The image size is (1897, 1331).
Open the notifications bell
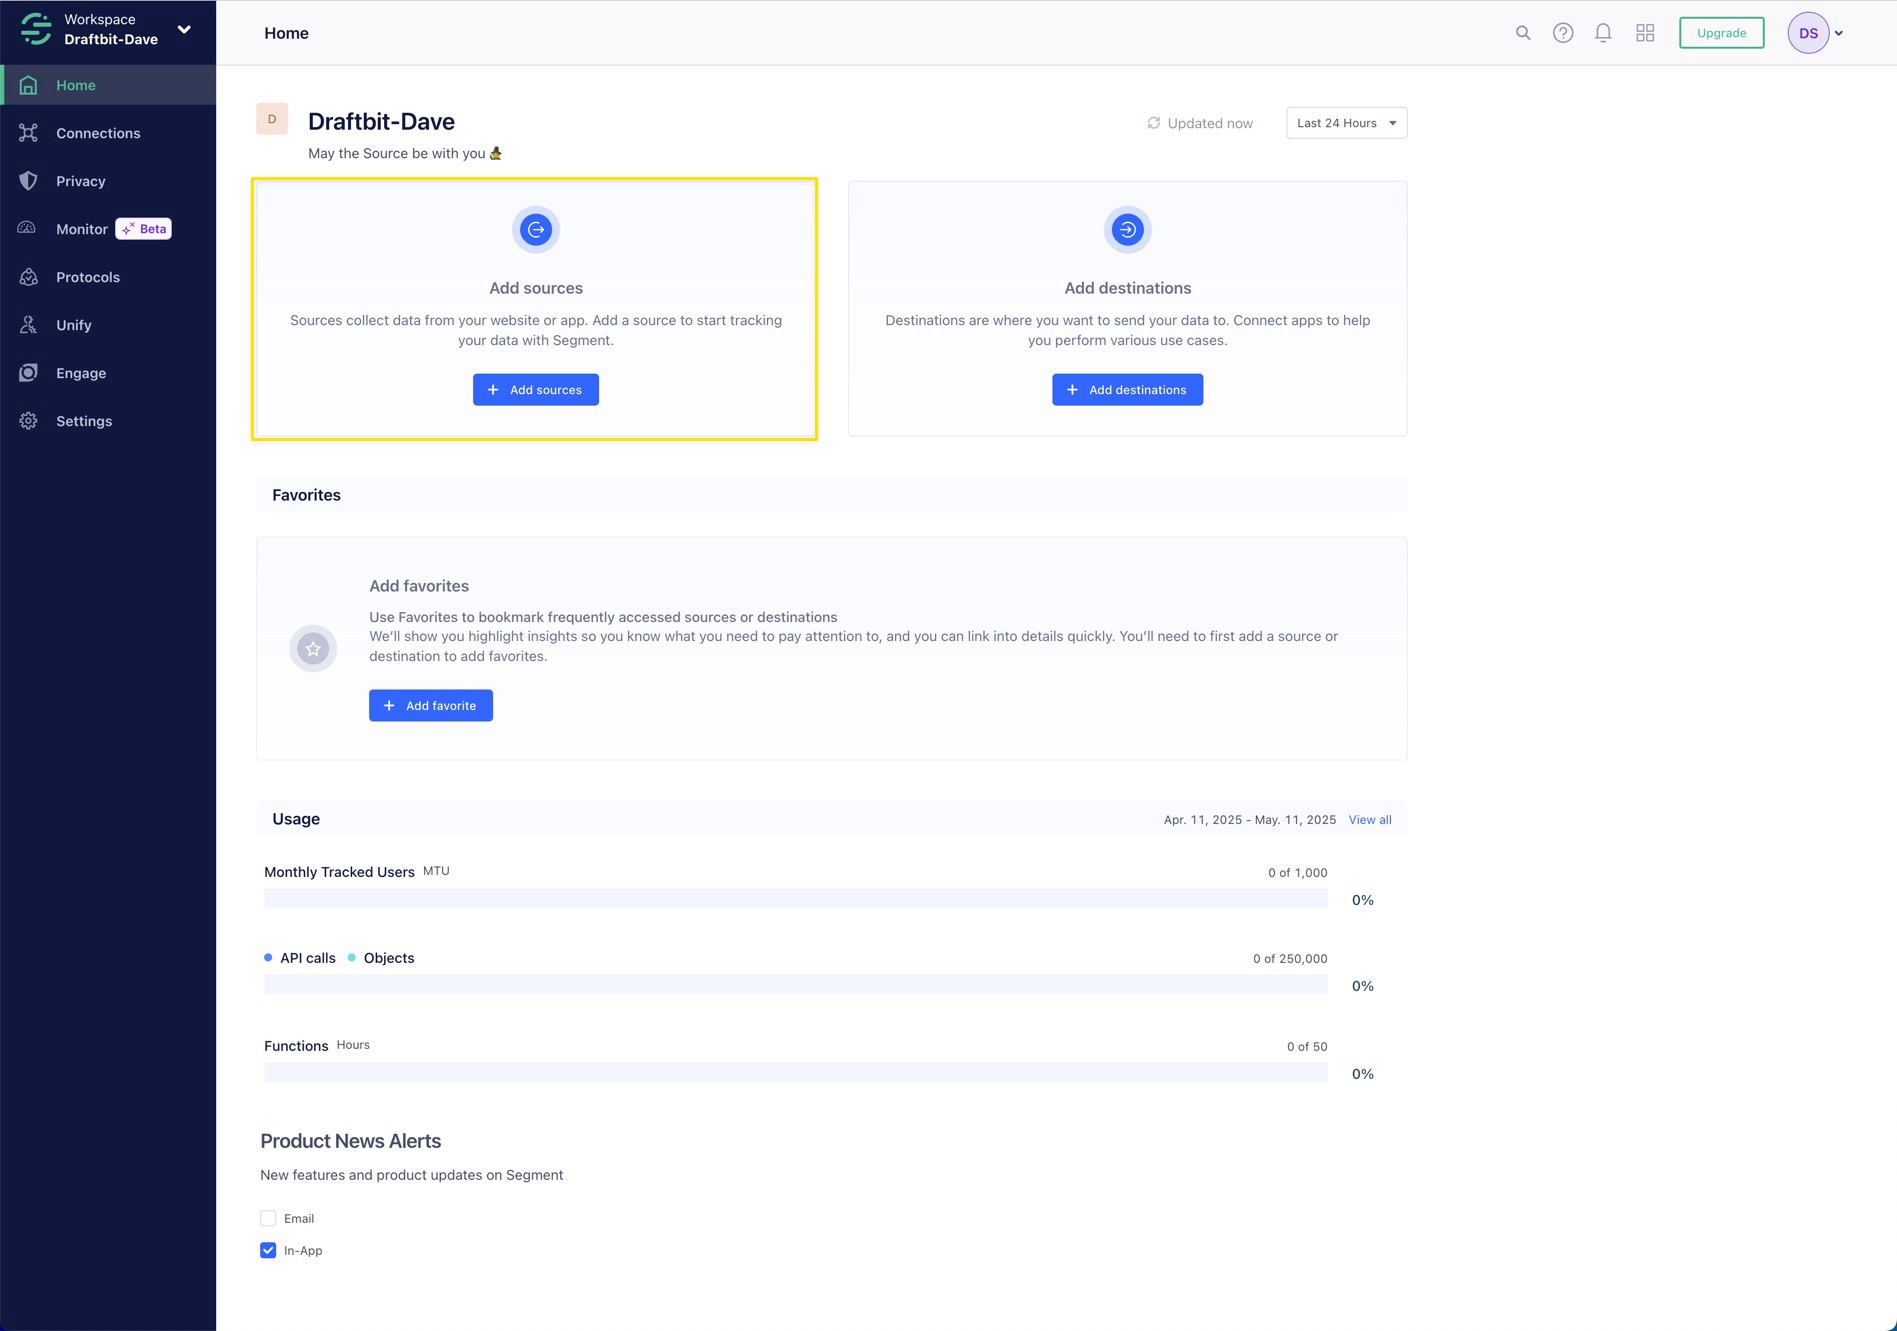coord(1603,33)
